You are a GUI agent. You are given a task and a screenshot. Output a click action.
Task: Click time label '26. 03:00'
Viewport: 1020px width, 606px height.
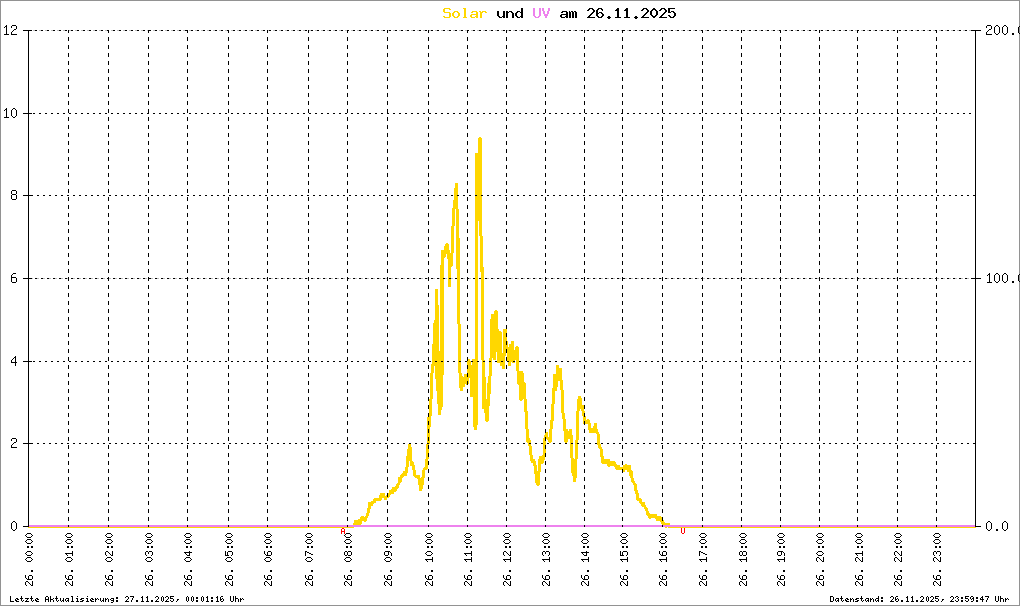pos(149,559)
